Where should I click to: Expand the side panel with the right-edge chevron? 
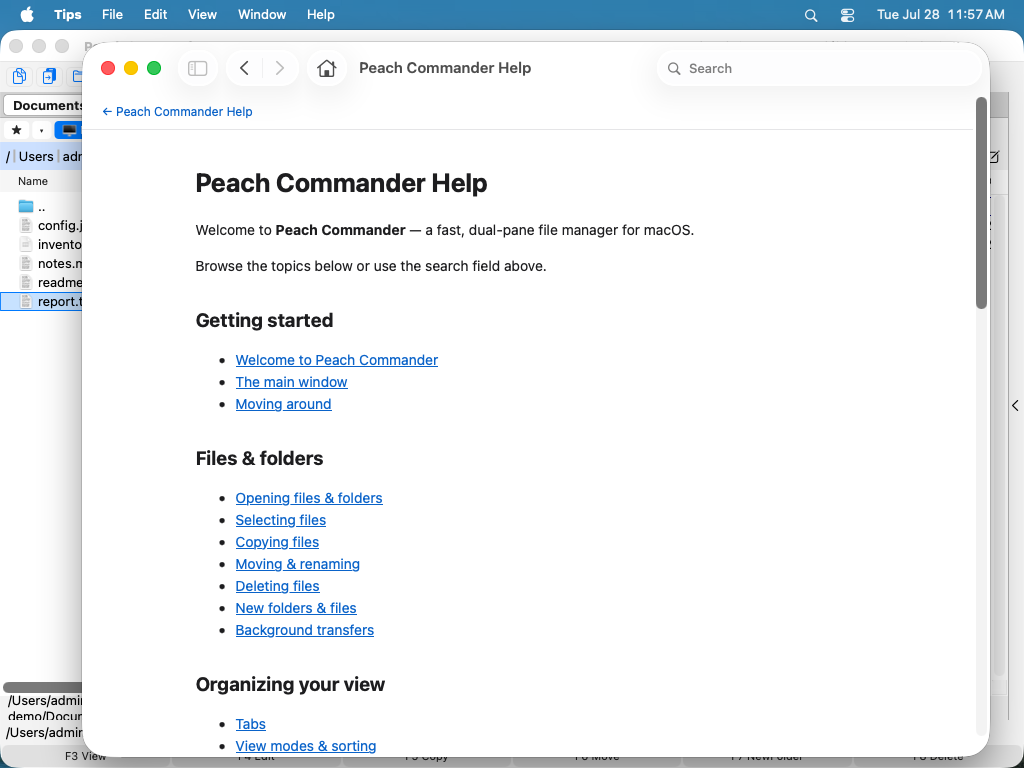pos(1015,406)
